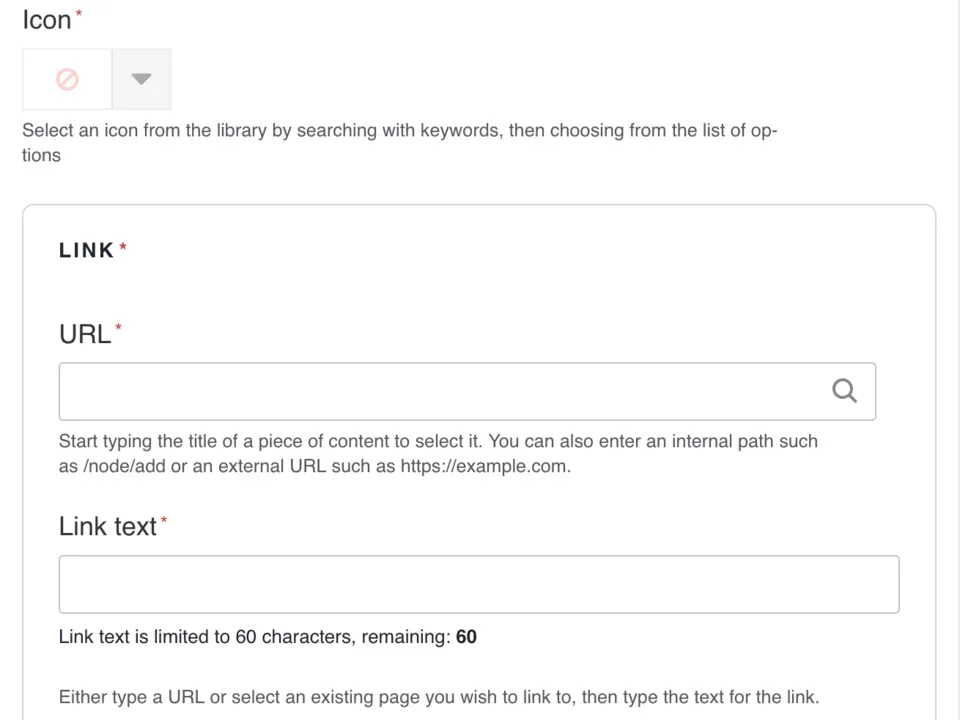Select the Link text label
This screenshot has width=960, height=720.
[107, 526]
